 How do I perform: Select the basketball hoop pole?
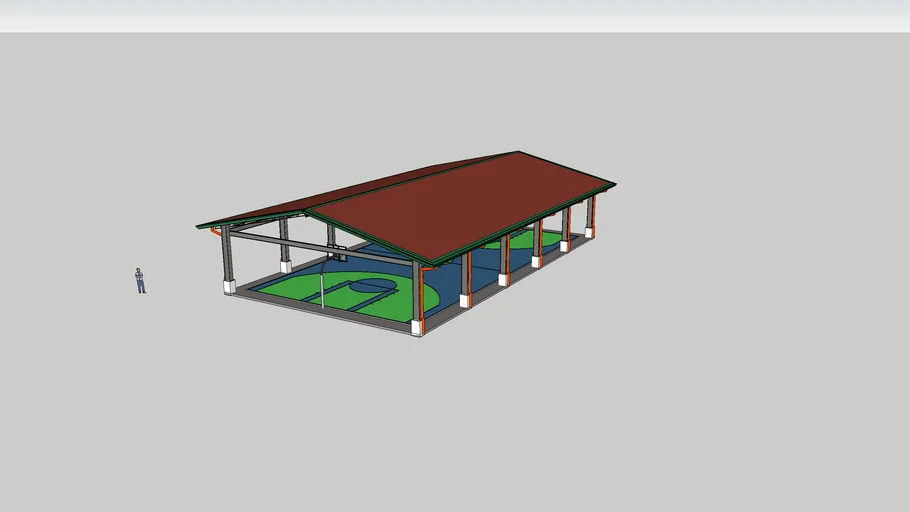[x=323, y=284]
